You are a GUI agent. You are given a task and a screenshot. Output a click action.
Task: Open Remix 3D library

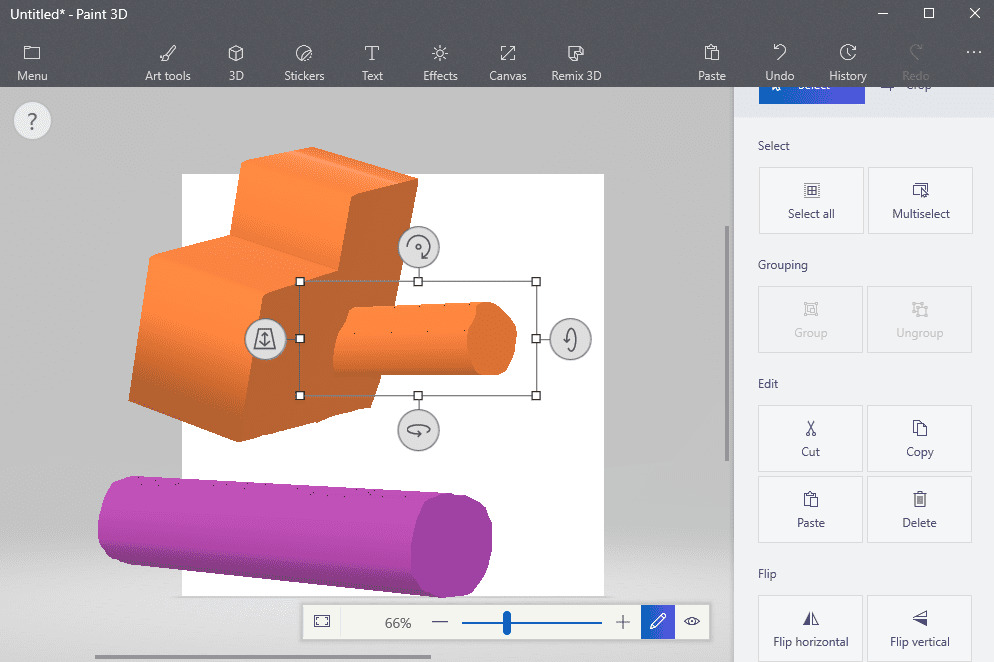[x=576, y=62]
